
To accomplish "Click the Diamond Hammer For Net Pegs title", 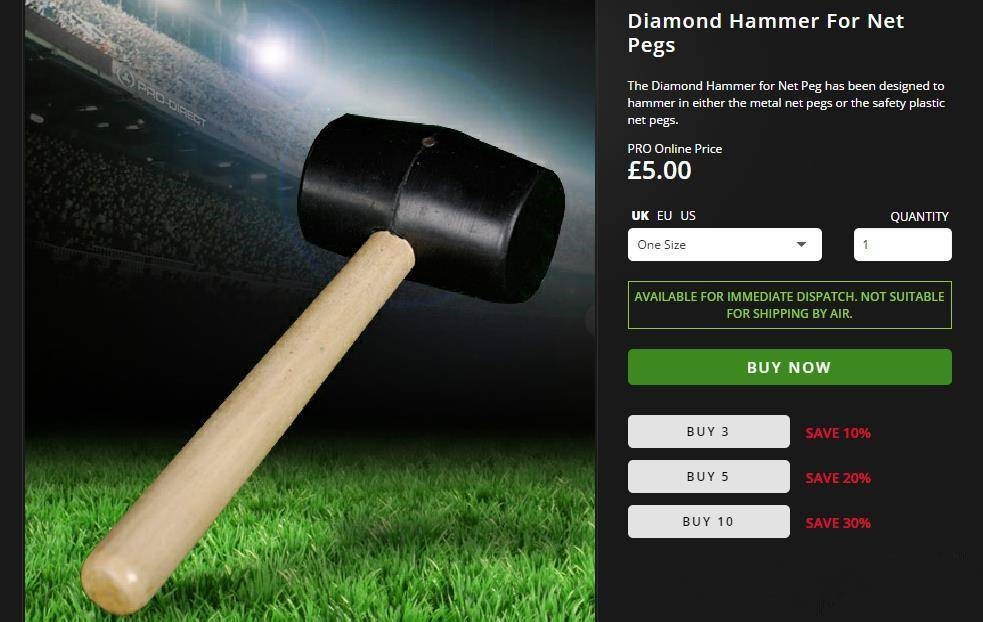I will point(765,33).
